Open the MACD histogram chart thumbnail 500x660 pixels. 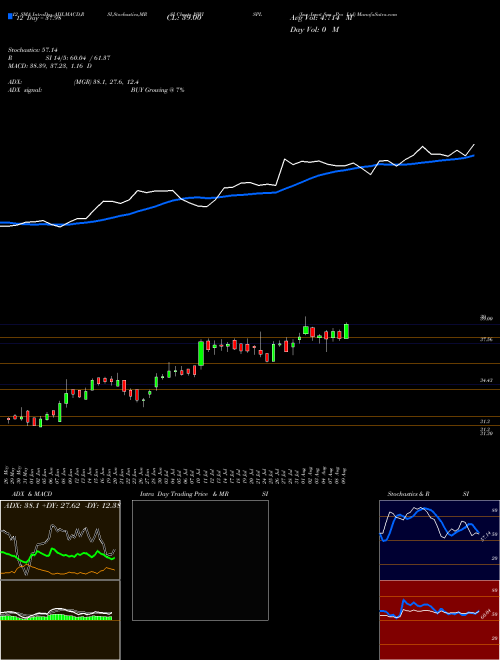60,620
